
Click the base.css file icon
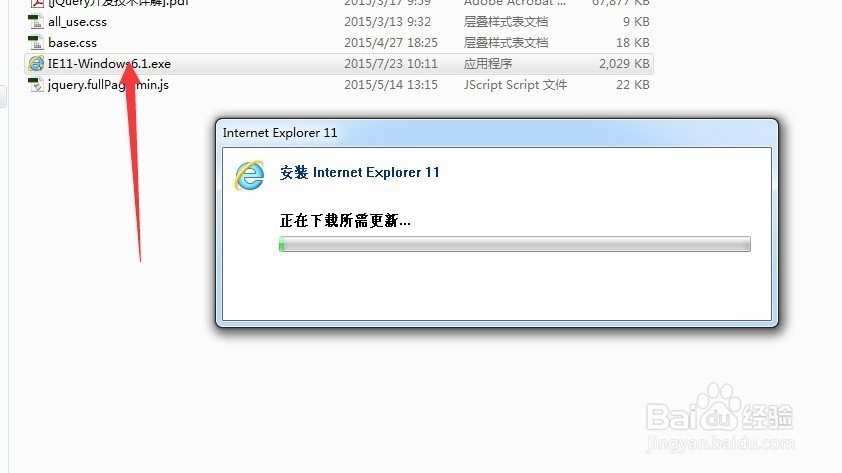click(35, 42)
